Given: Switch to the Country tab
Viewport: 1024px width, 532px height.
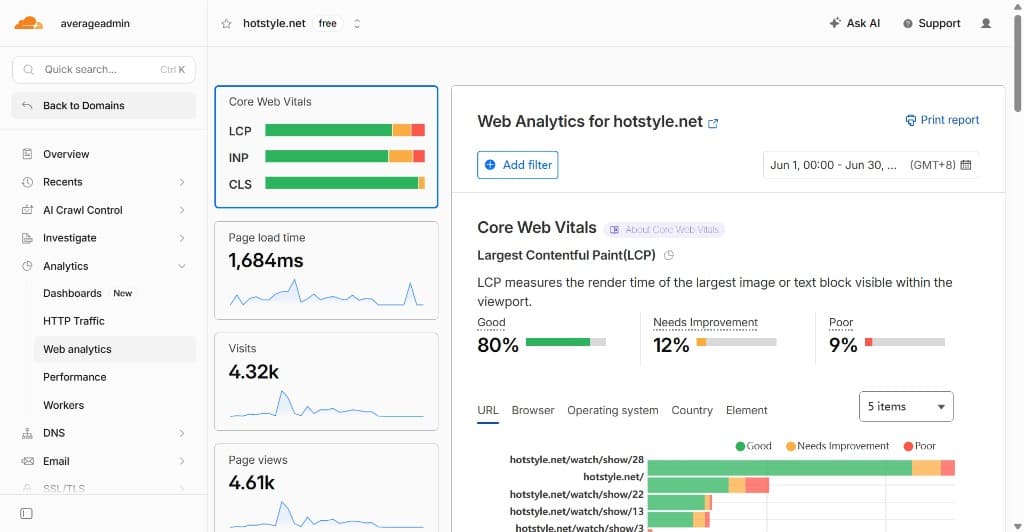Looking at the screenshot, I should (692, 411).
